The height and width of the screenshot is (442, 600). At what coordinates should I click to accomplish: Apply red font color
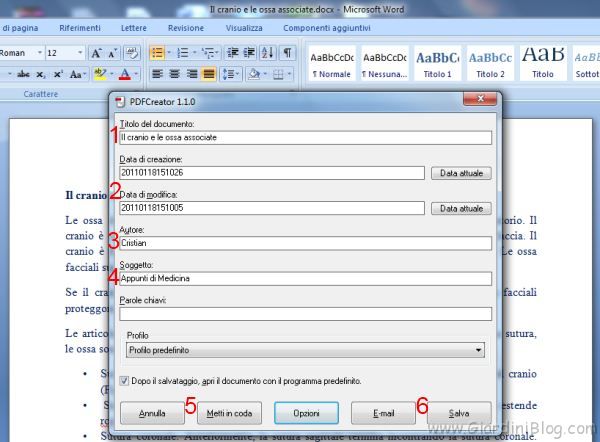click(125, 74)
